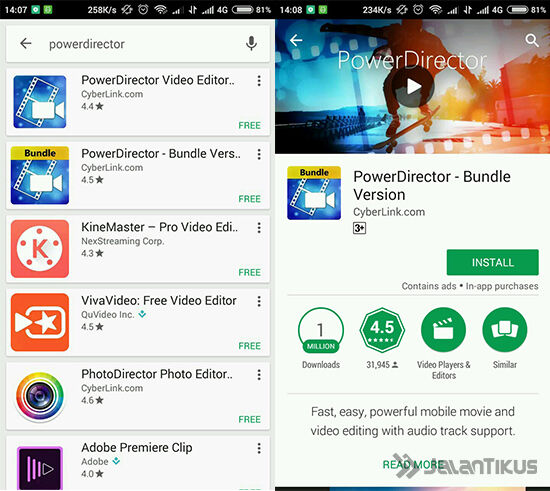
Task: Tap the 31,945 reviews count
Action: 382,365
